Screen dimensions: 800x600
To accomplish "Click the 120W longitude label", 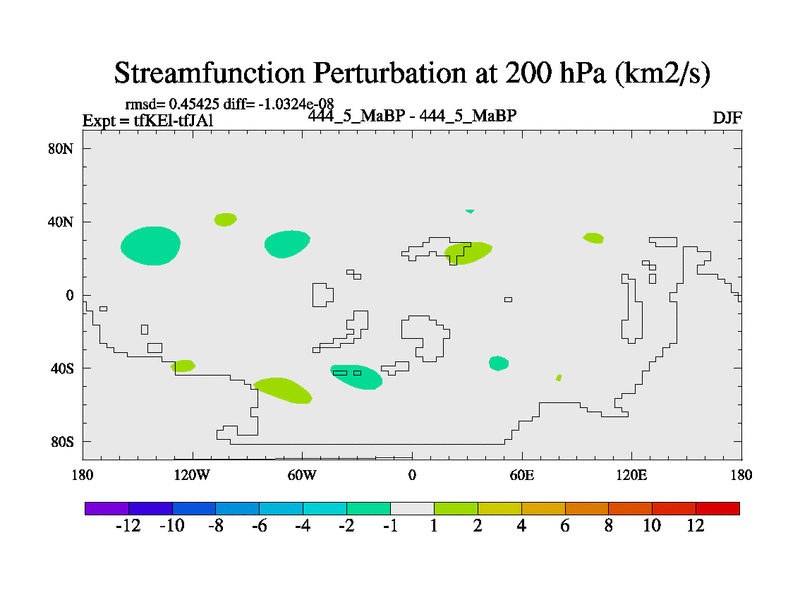I will pyautogui.click(x=192, y=475).
